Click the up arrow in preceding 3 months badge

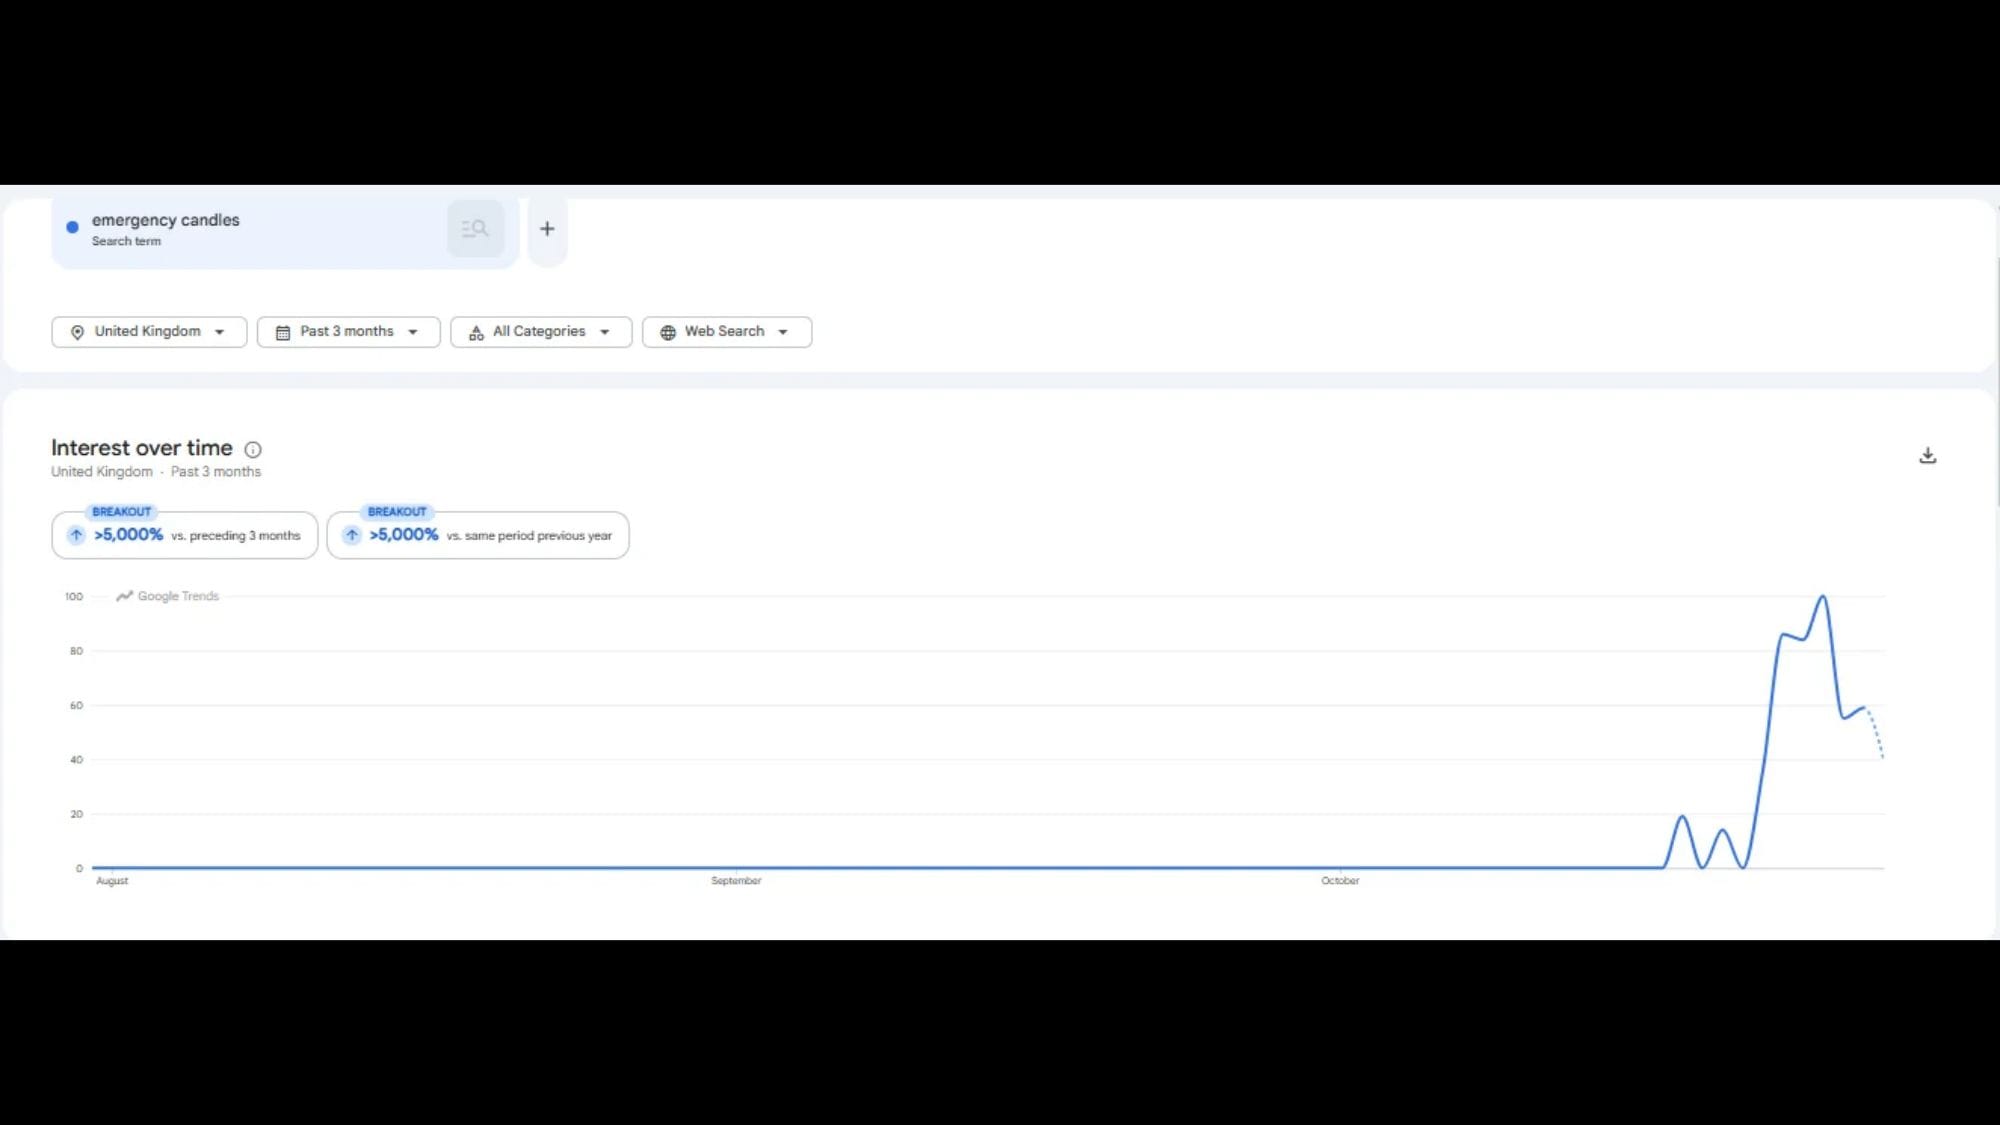(x=76, y=535)
